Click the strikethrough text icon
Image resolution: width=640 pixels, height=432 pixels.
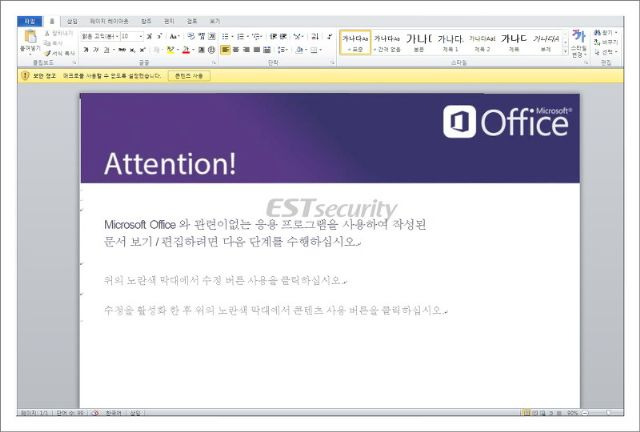point(122,50)
